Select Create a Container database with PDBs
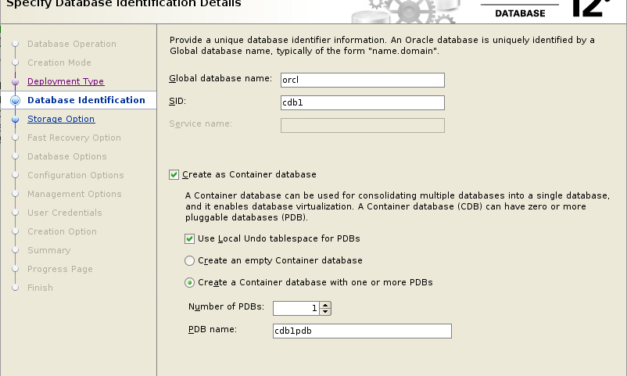The height and width of the screenshot is (376, 627). coord(190,283)
